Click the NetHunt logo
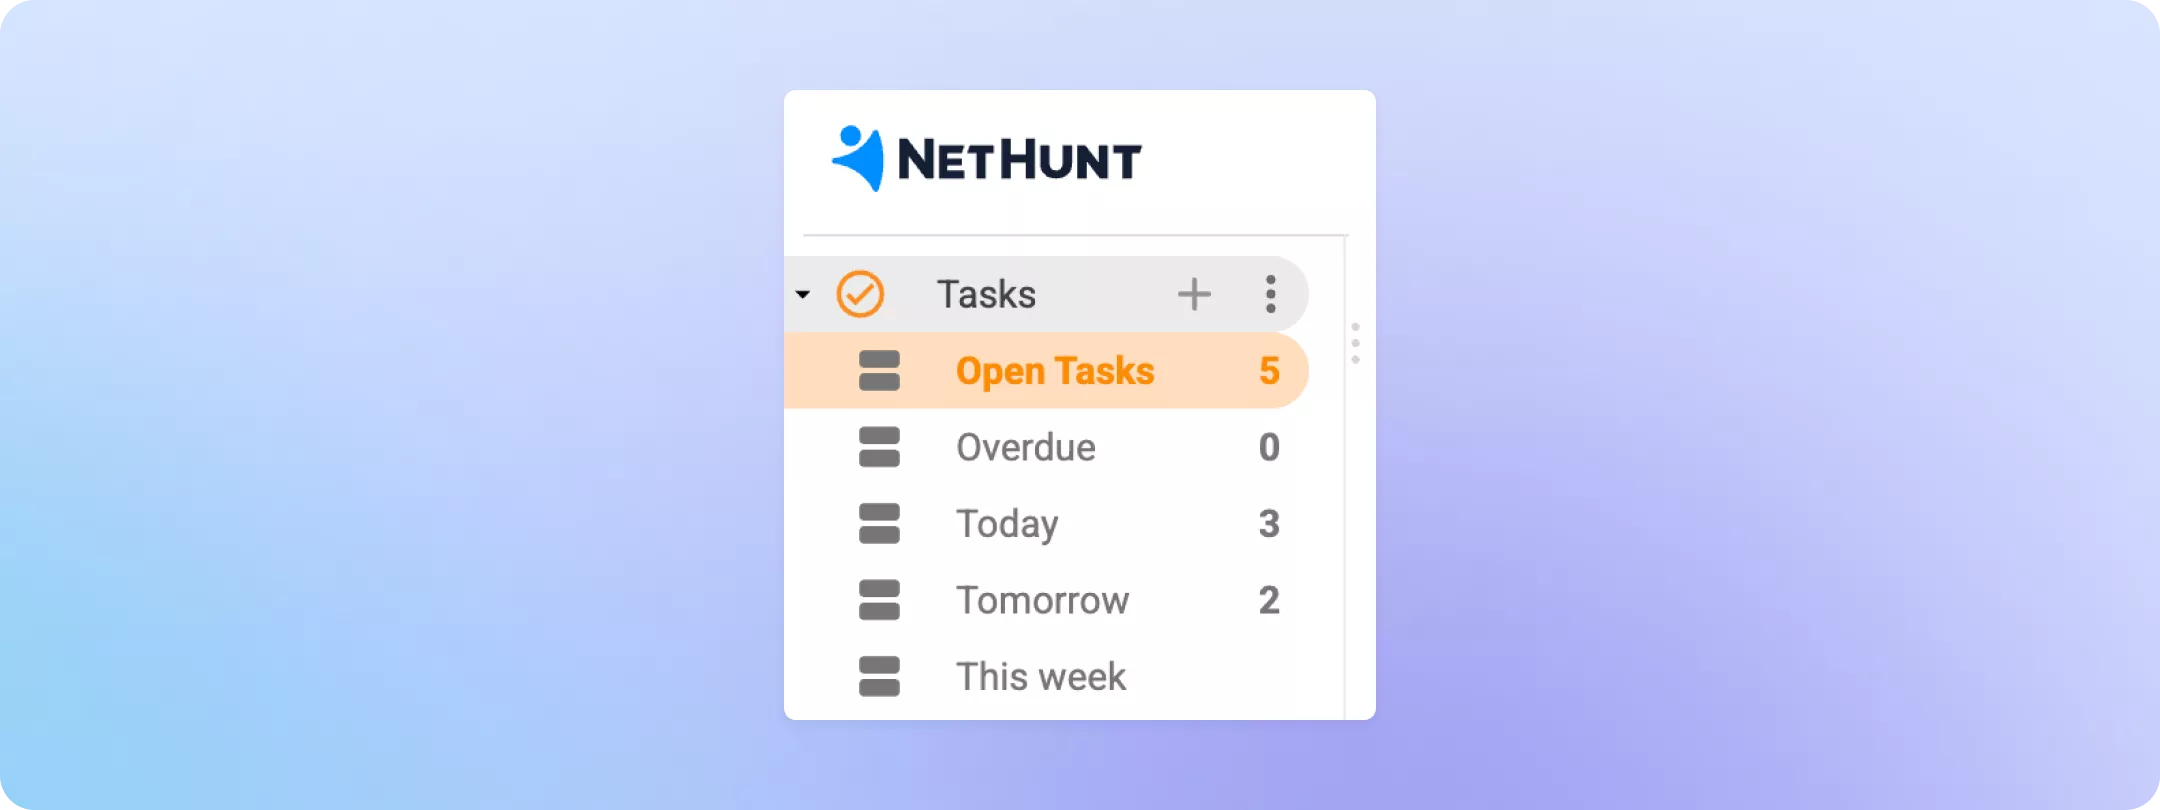The width and height of the screenshot is (2160, 810). point(986,159)
